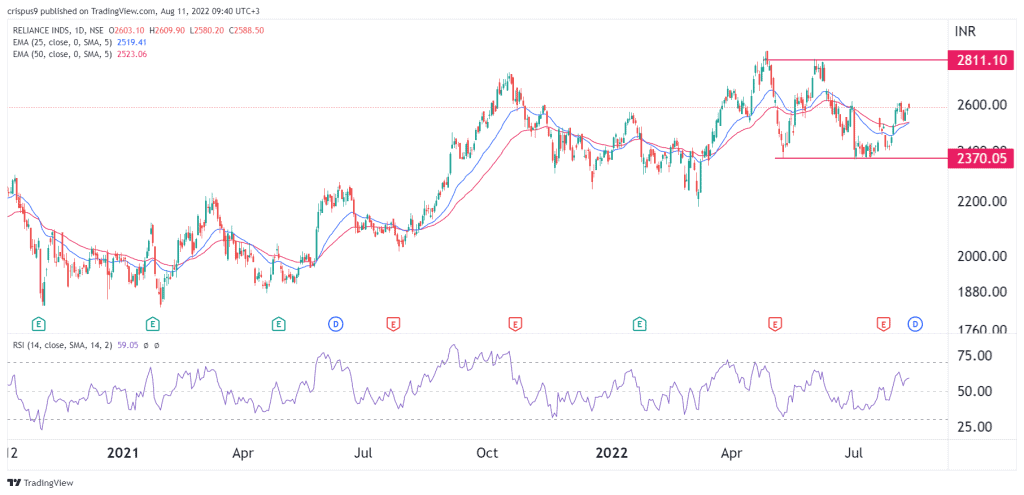This screenshot has width=1024, height=495.
Task: Click the blue D dividend marker before July 2021
Action: [x=336, y=323]
